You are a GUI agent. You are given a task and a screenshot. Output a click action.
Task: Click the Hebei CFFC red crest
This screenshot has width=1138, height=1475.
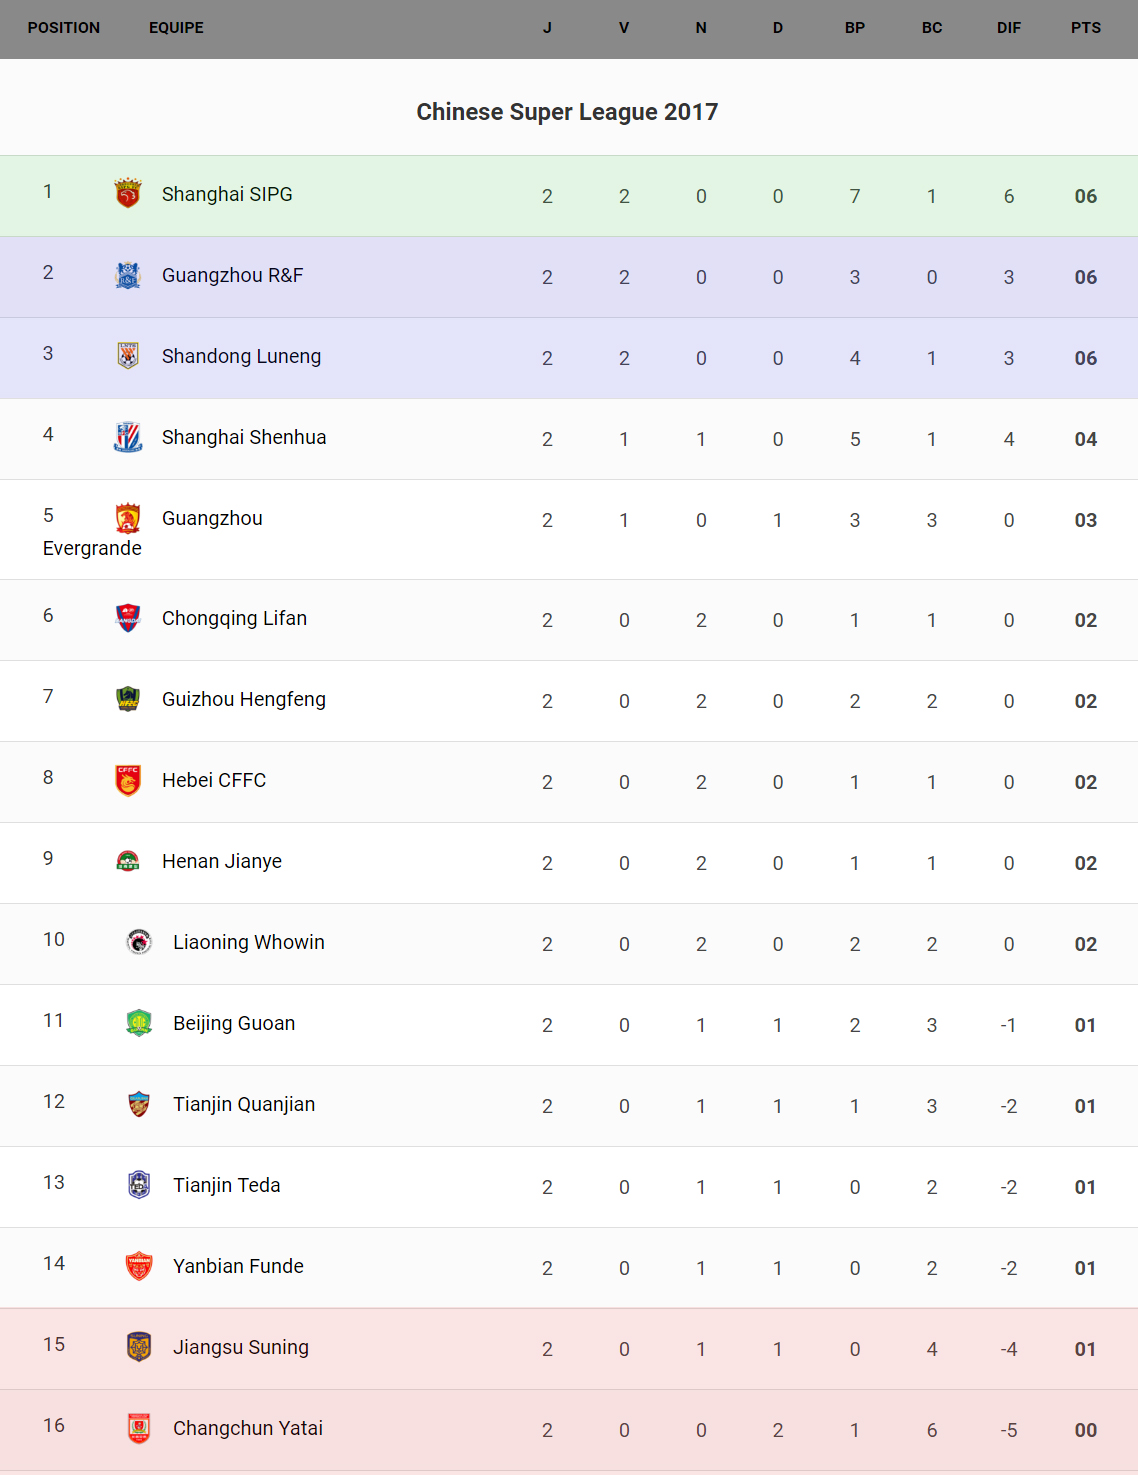click(x=128, y=780)
